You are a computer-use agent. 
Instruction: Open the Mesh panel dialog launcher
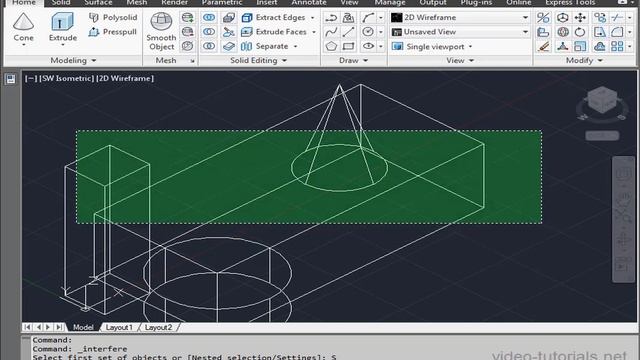point(193,61)
